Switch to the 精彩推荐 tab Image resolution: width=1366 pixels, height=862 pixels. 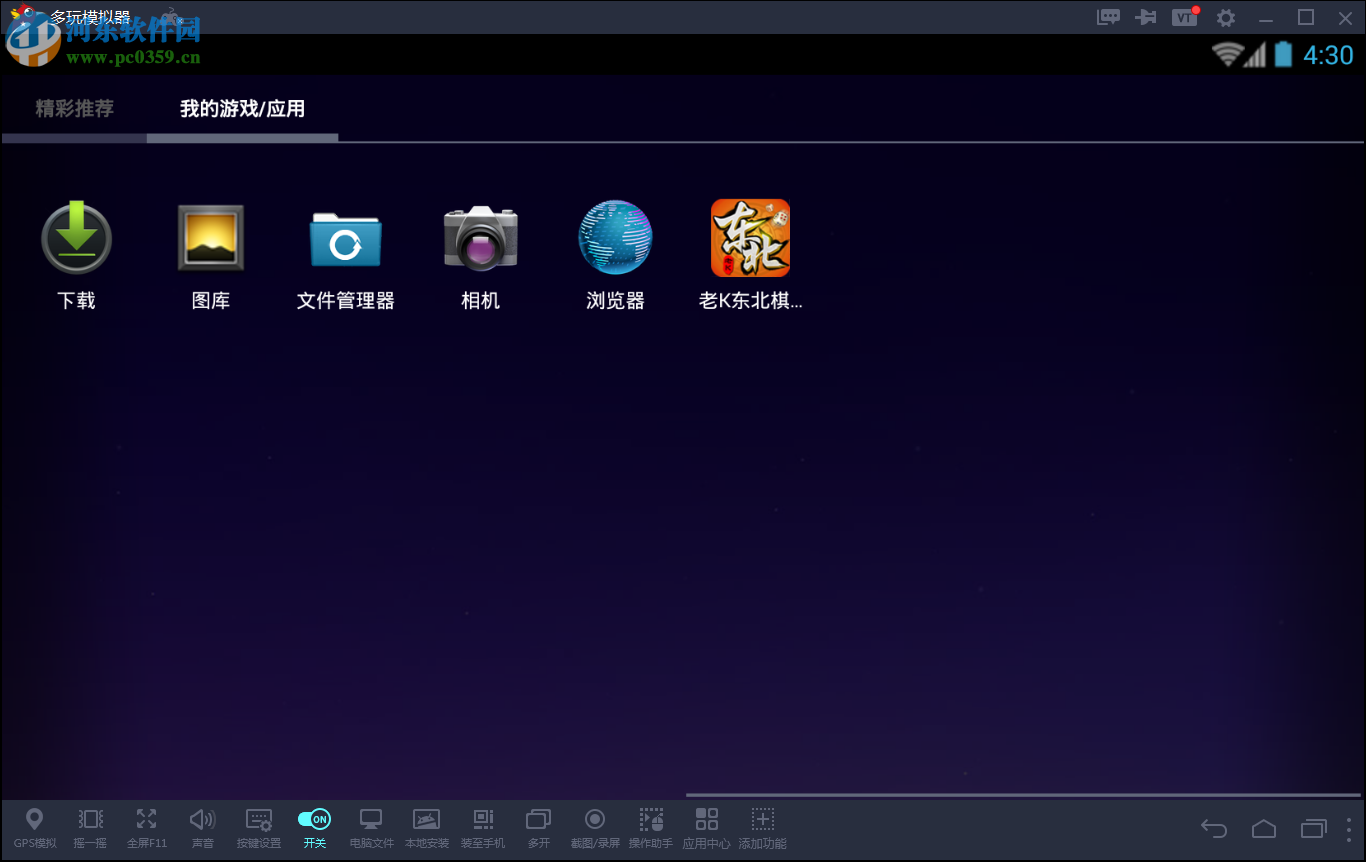tap(75, 108)
